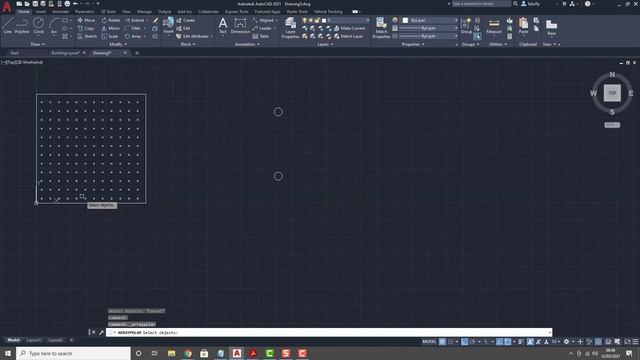Click the Aligned dimension button
Viewport: 640px width, 360px height.
tap(263, 20)
